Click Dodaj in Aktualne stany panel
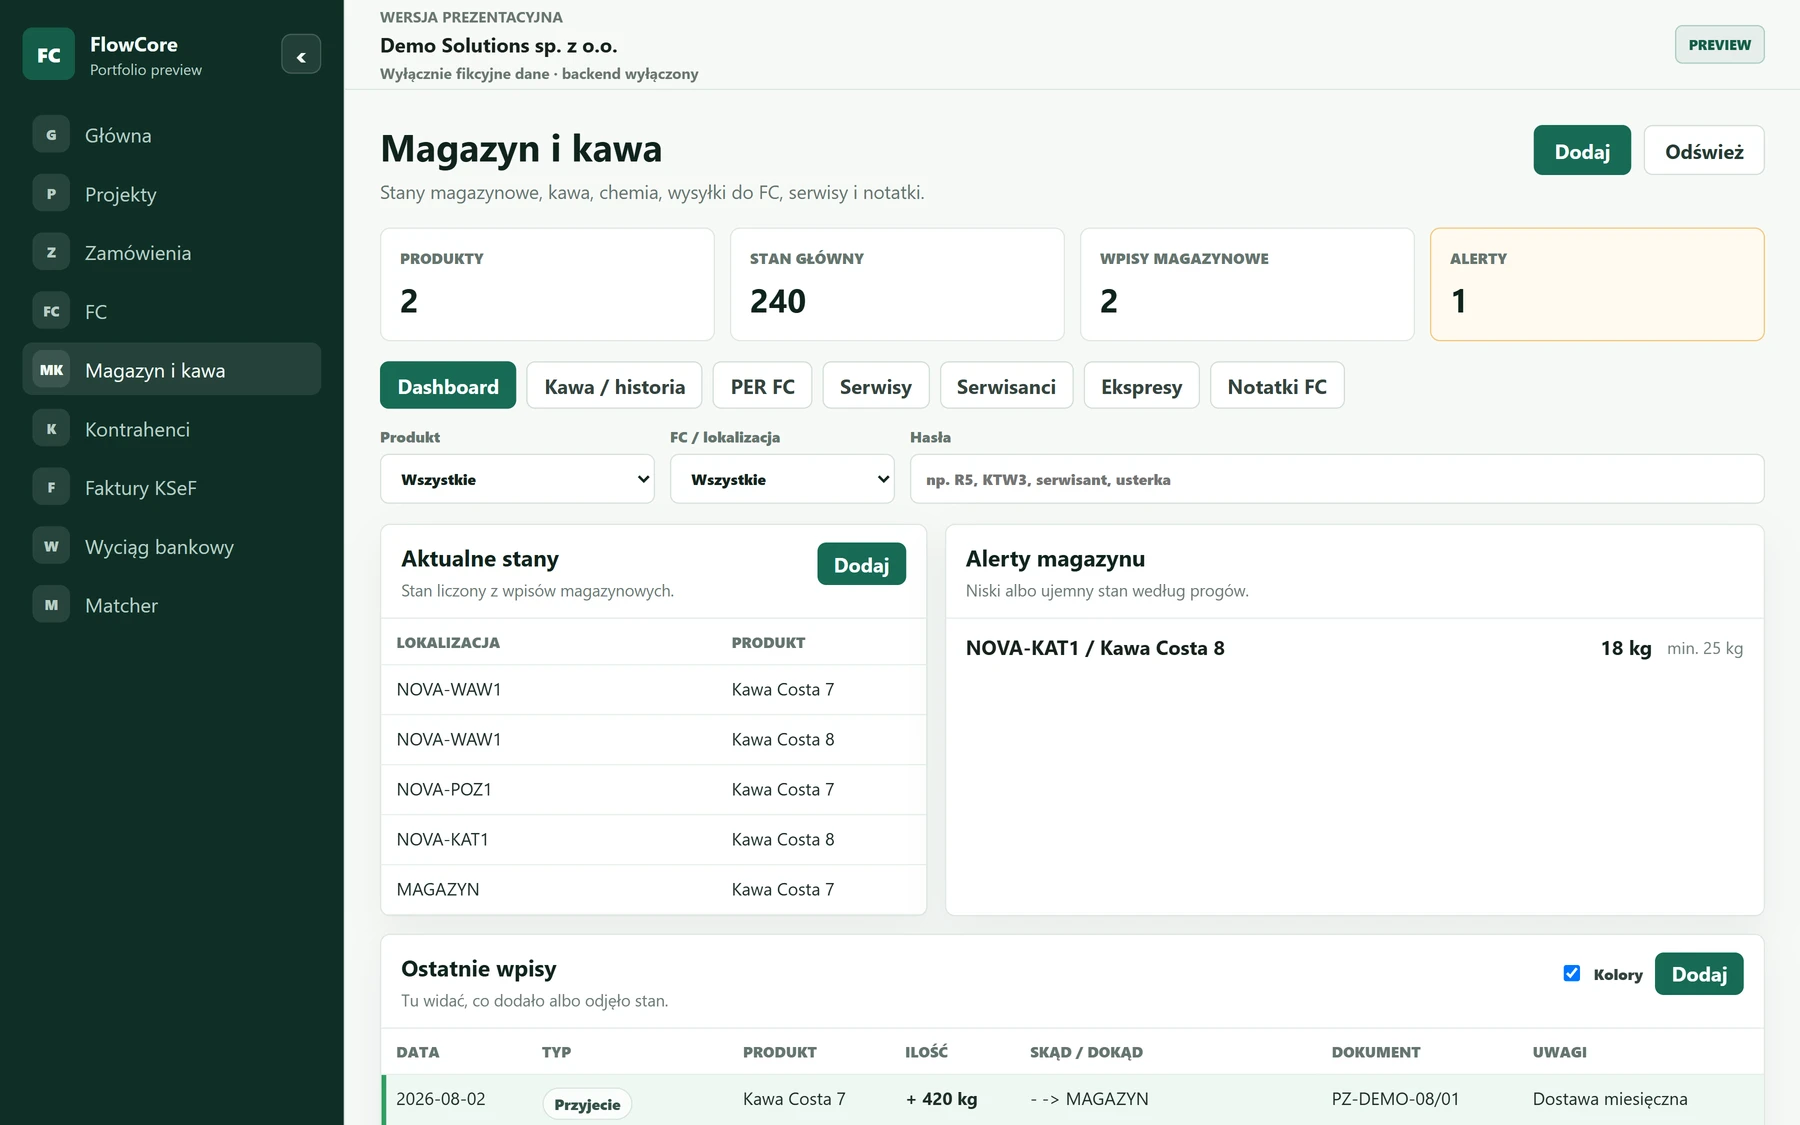Image resolution: width=1800 pixels, height=1125 pixels. click(861, 565)
